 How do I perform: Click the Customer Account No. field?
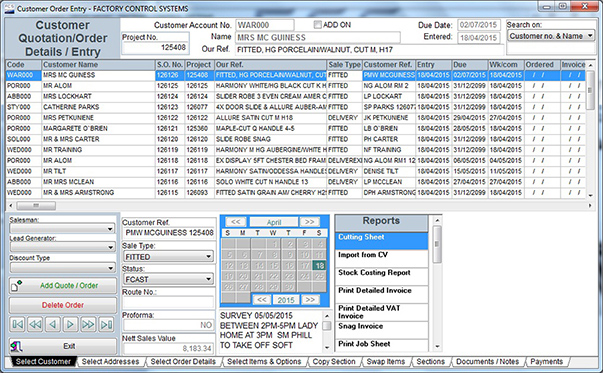click(265, 25)
